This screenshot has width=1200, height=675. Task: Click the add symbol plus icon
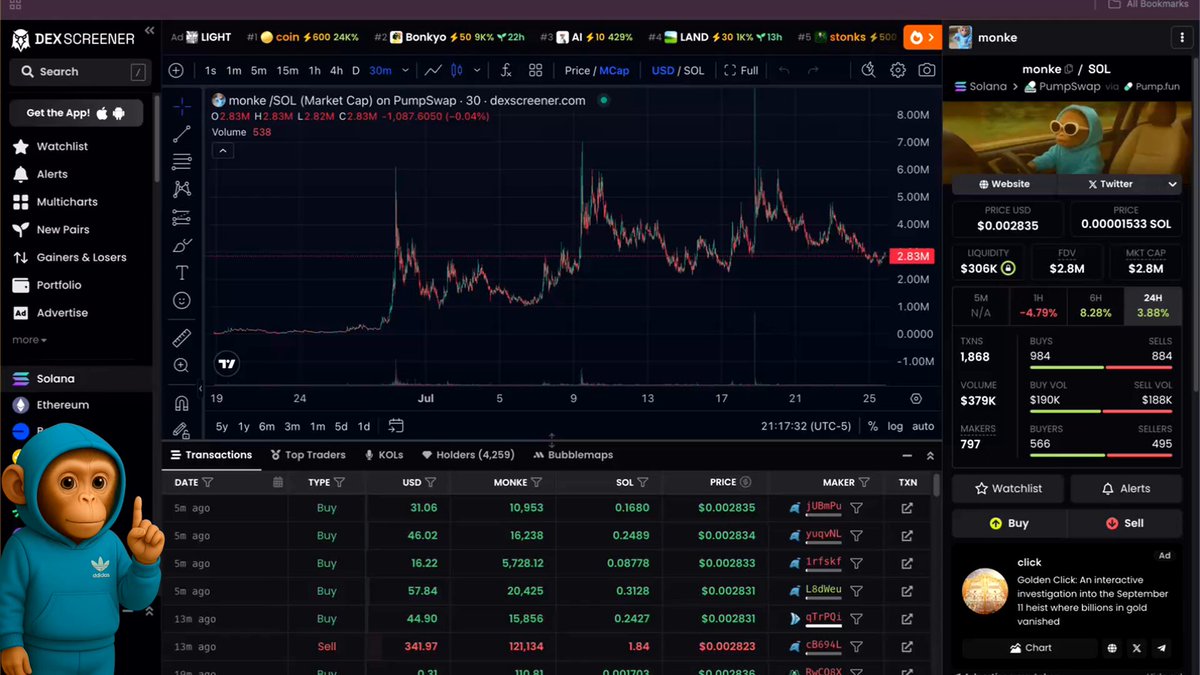click(176, 70)
